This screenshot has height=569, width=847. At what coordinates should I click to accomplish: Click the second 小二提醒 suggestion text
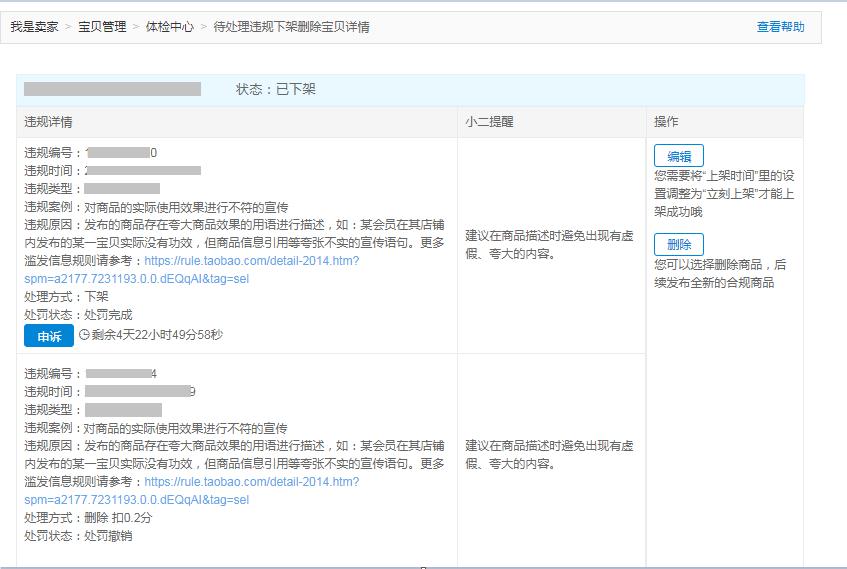tap(549, 454)
